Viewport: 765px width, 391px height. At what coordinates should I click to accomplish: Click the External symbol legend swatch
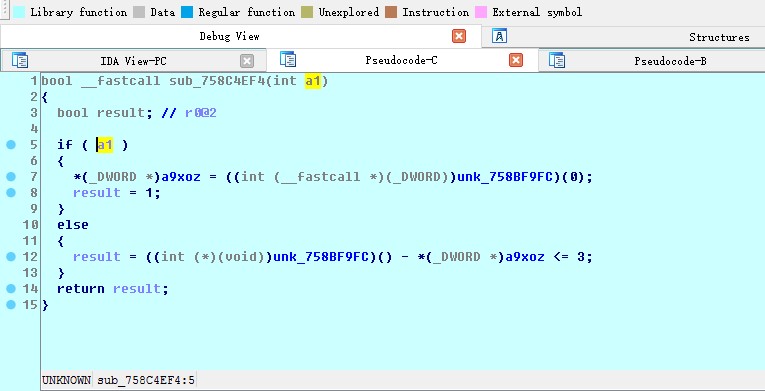[x=481, y=12]
